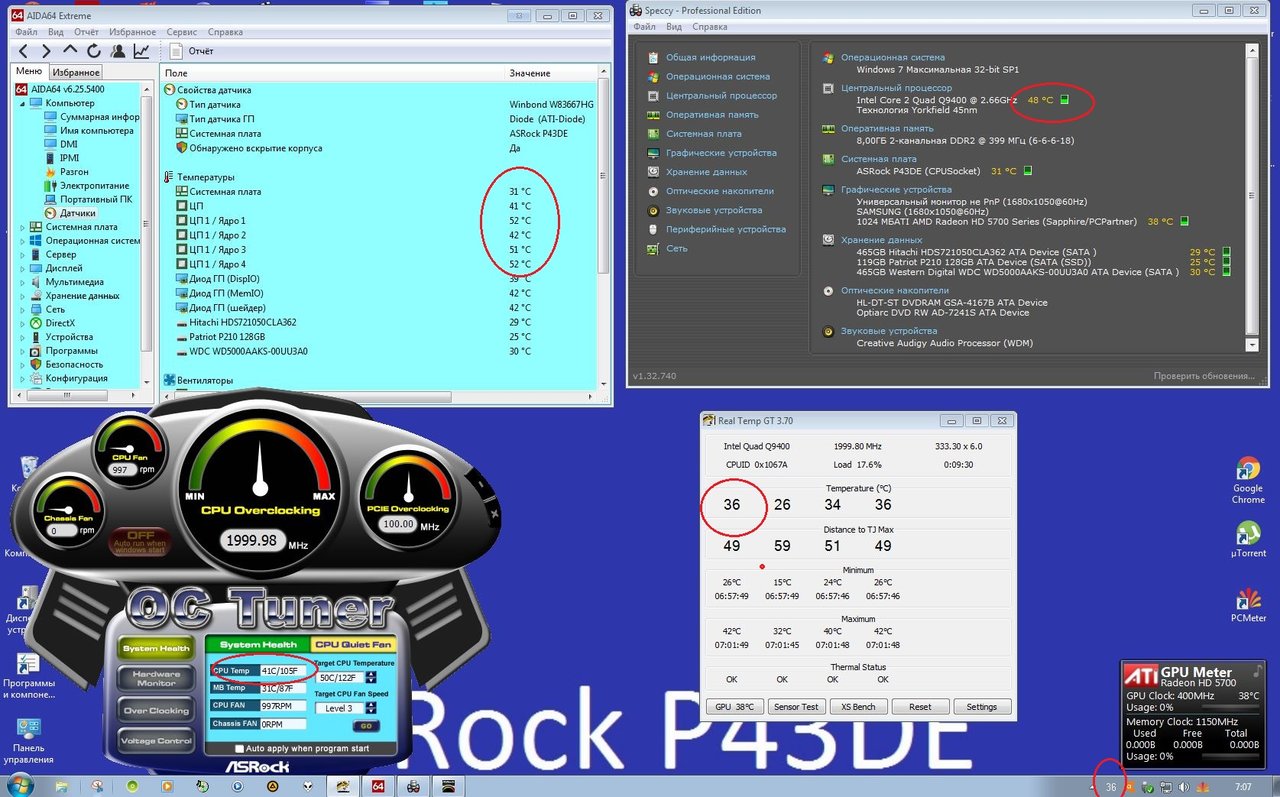Expand the Безопасность tree node
Image resolution: width=1280 pixels, height=797 pixels.
click(x=23, y=365)
